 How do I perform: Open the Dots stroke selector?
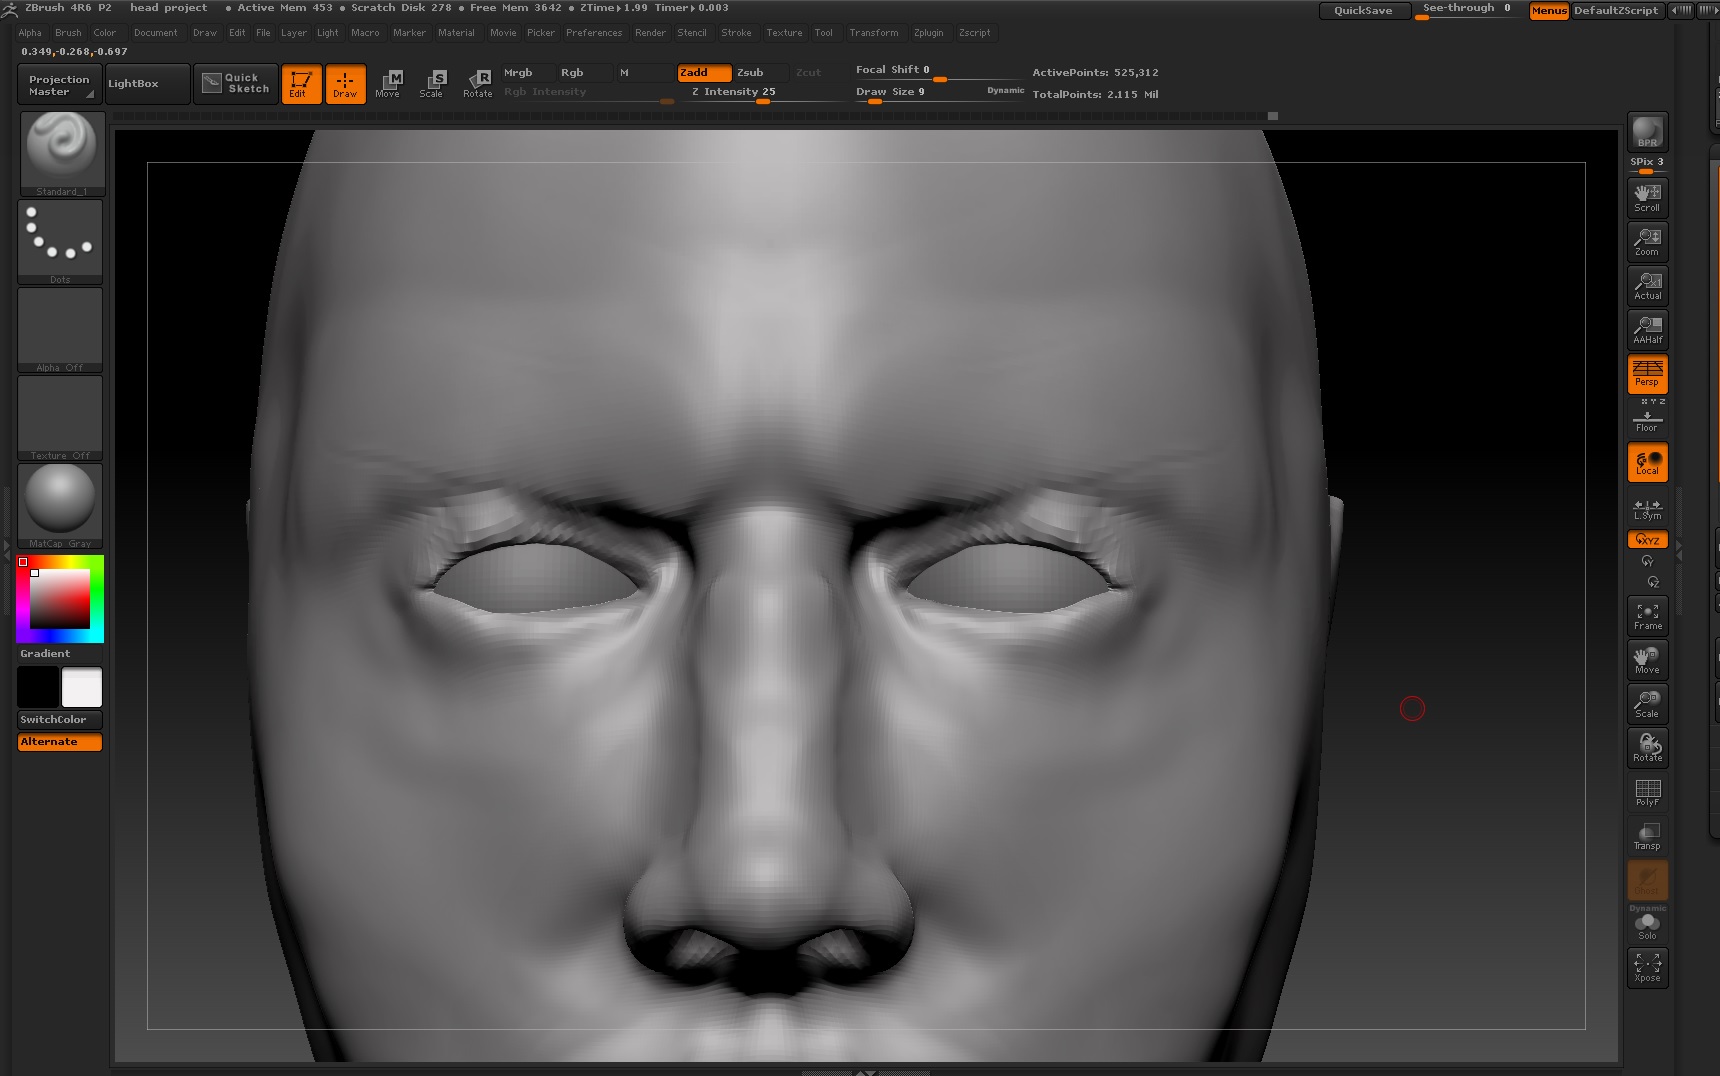pyautogui.click(x=60, y=238)
